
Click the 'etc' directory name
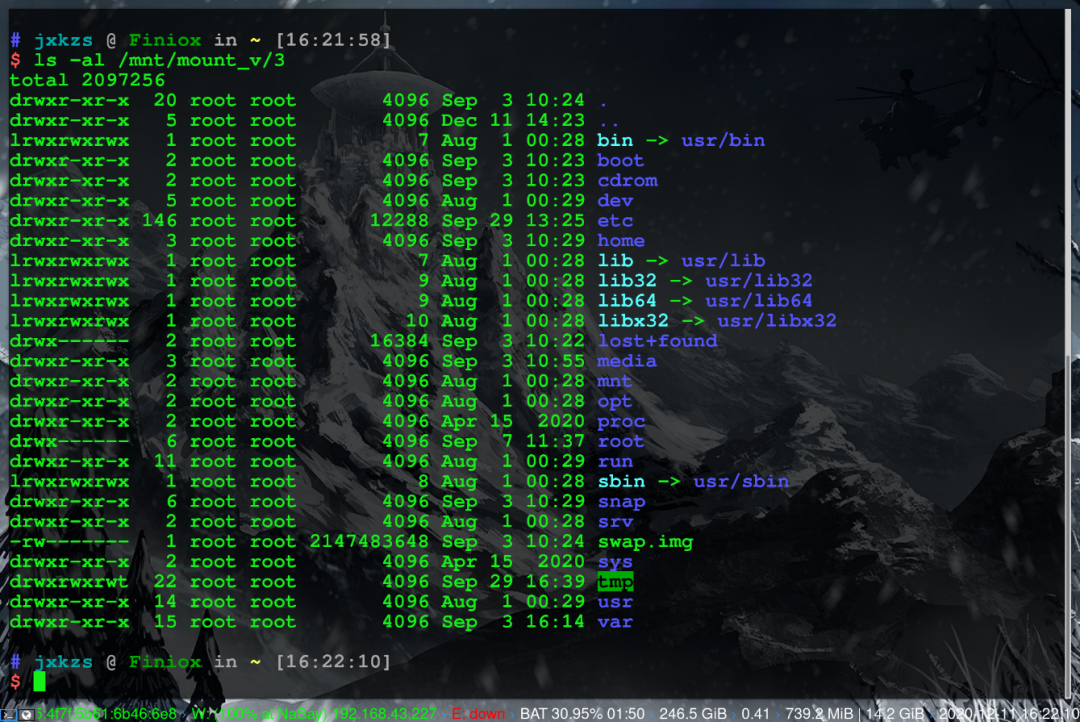pos(615,220)
